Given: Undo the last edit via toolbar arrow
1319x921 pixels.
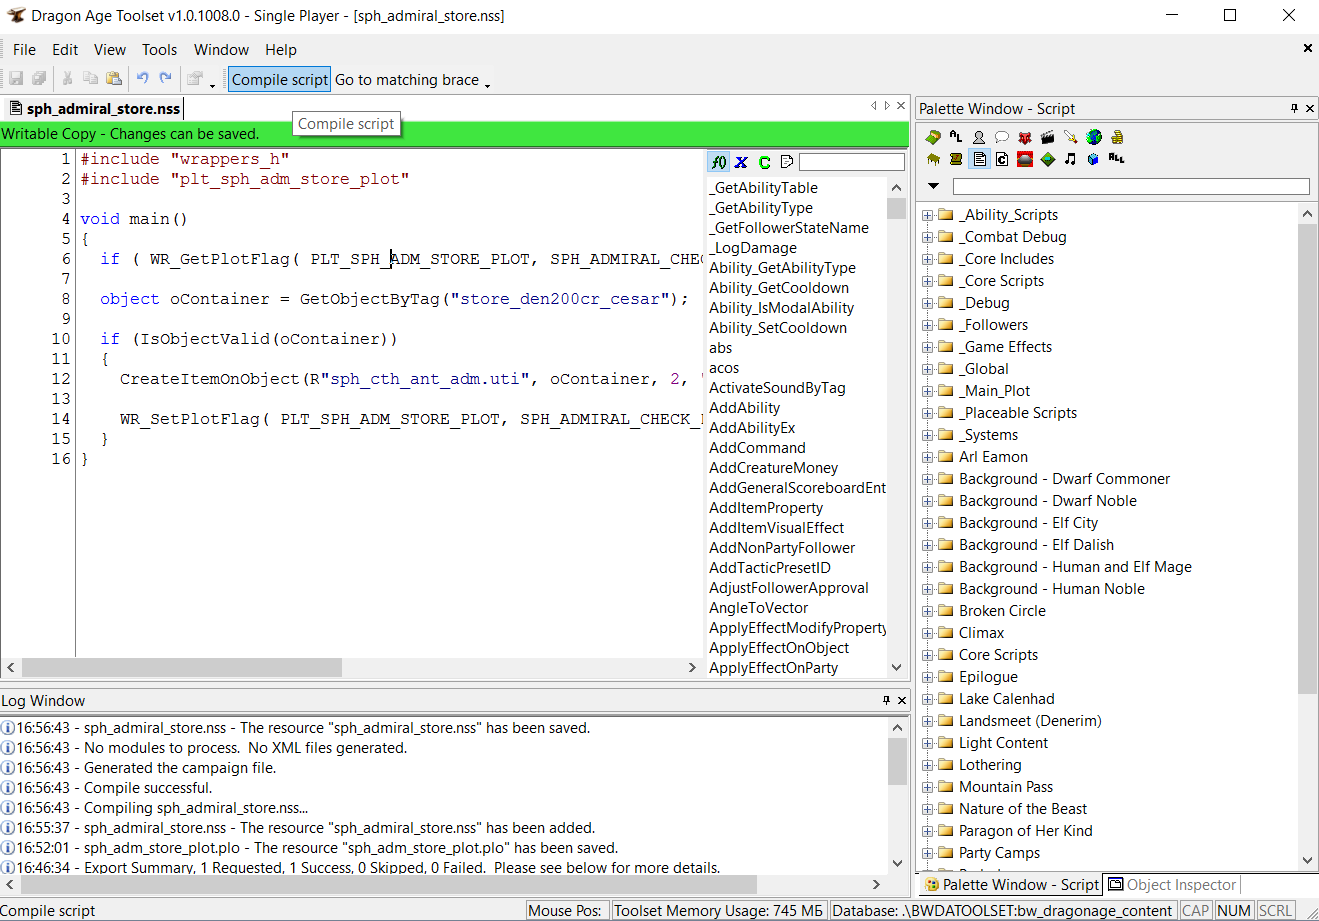Looking at the screenshot, I should (x=143, y=78).
